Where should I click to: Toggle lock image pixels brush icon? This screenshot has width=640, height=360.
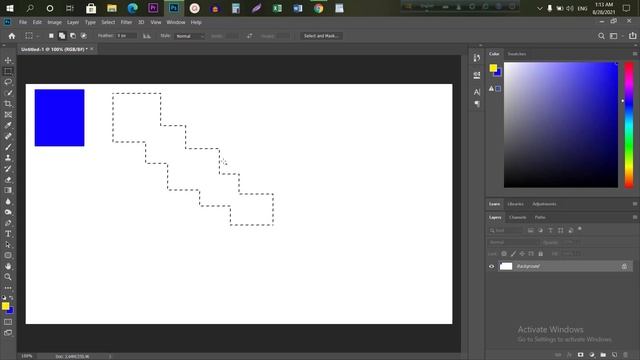point(513,254)
